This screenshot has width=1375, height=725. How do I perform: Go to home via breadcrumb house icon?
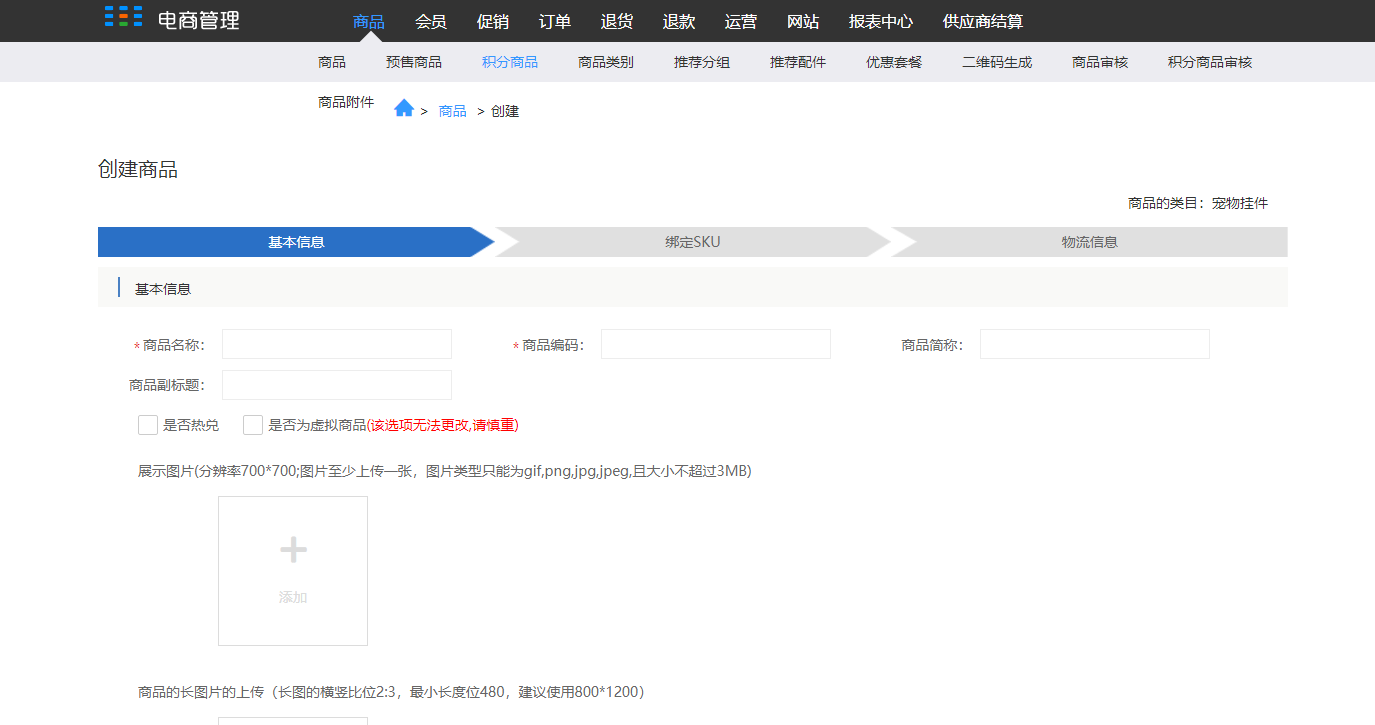click(404, 108)
